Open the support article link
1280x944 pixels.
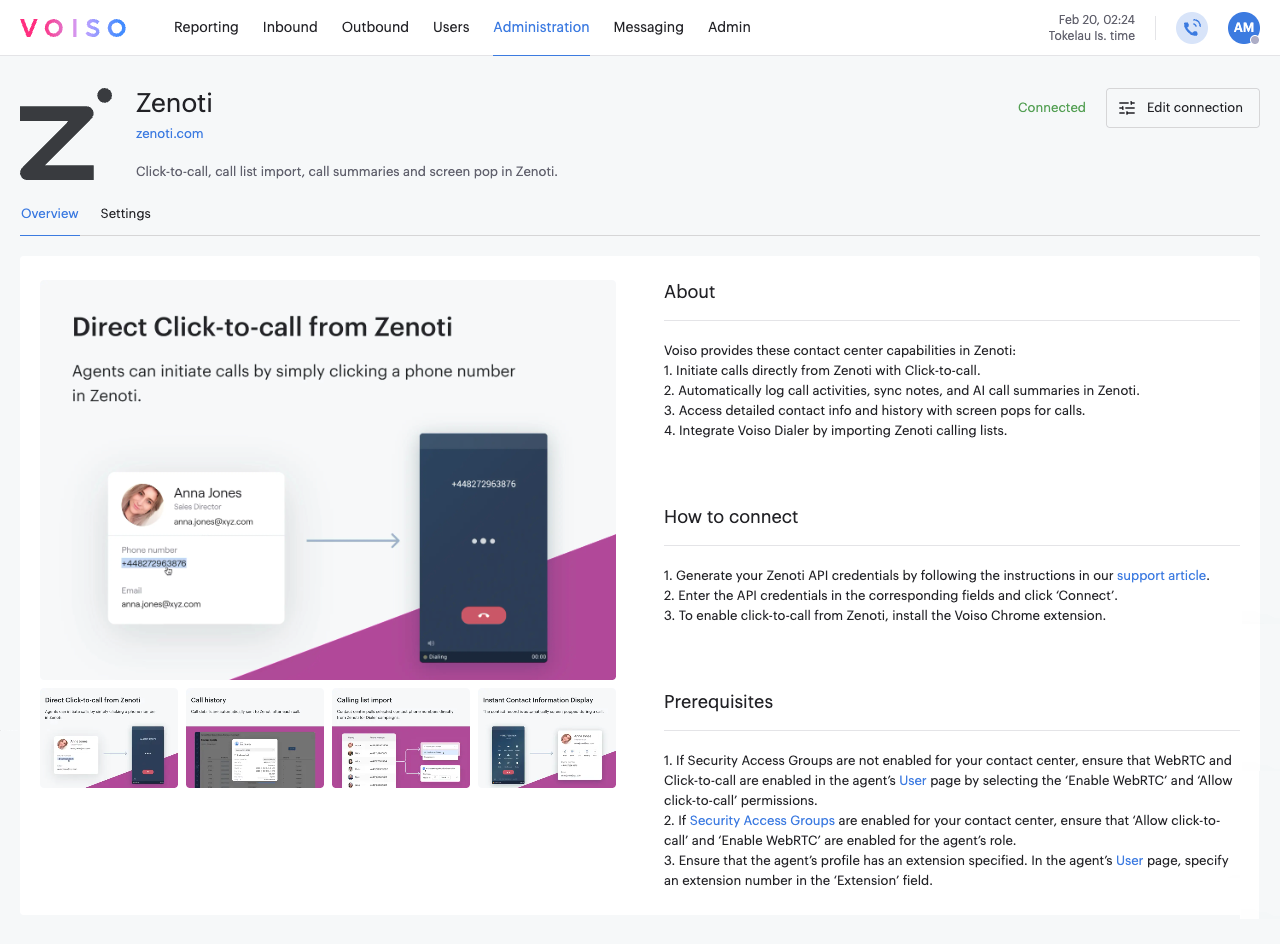1161,575
